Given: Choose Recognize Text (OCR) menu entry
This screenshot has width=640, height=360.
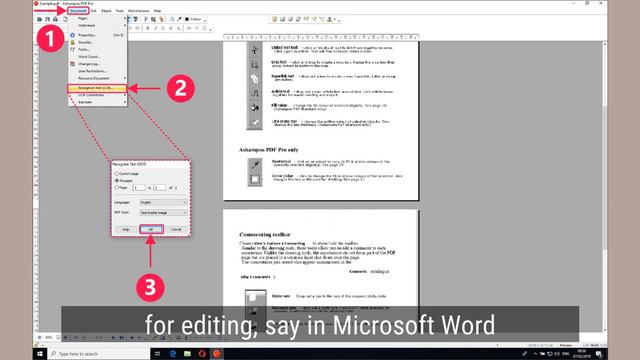Looking at the screenshot, I should pyautogui.click(x=97, y=88).
